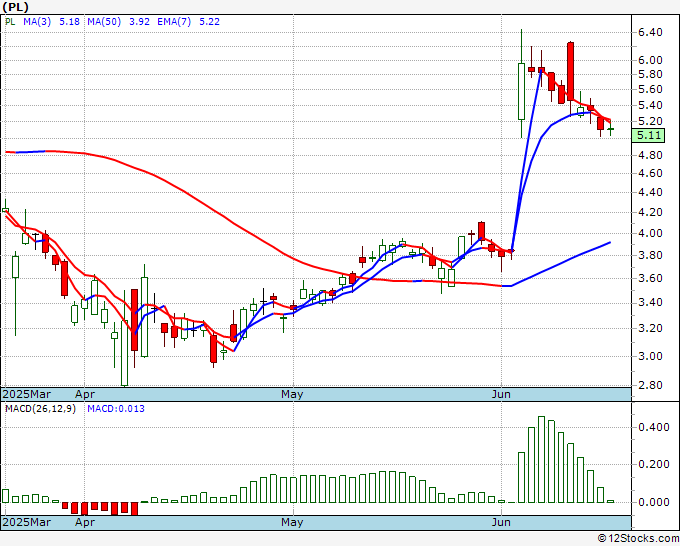
Task: Click Jun on the MACD panel date axis
Action: click(x=501, y=522)
